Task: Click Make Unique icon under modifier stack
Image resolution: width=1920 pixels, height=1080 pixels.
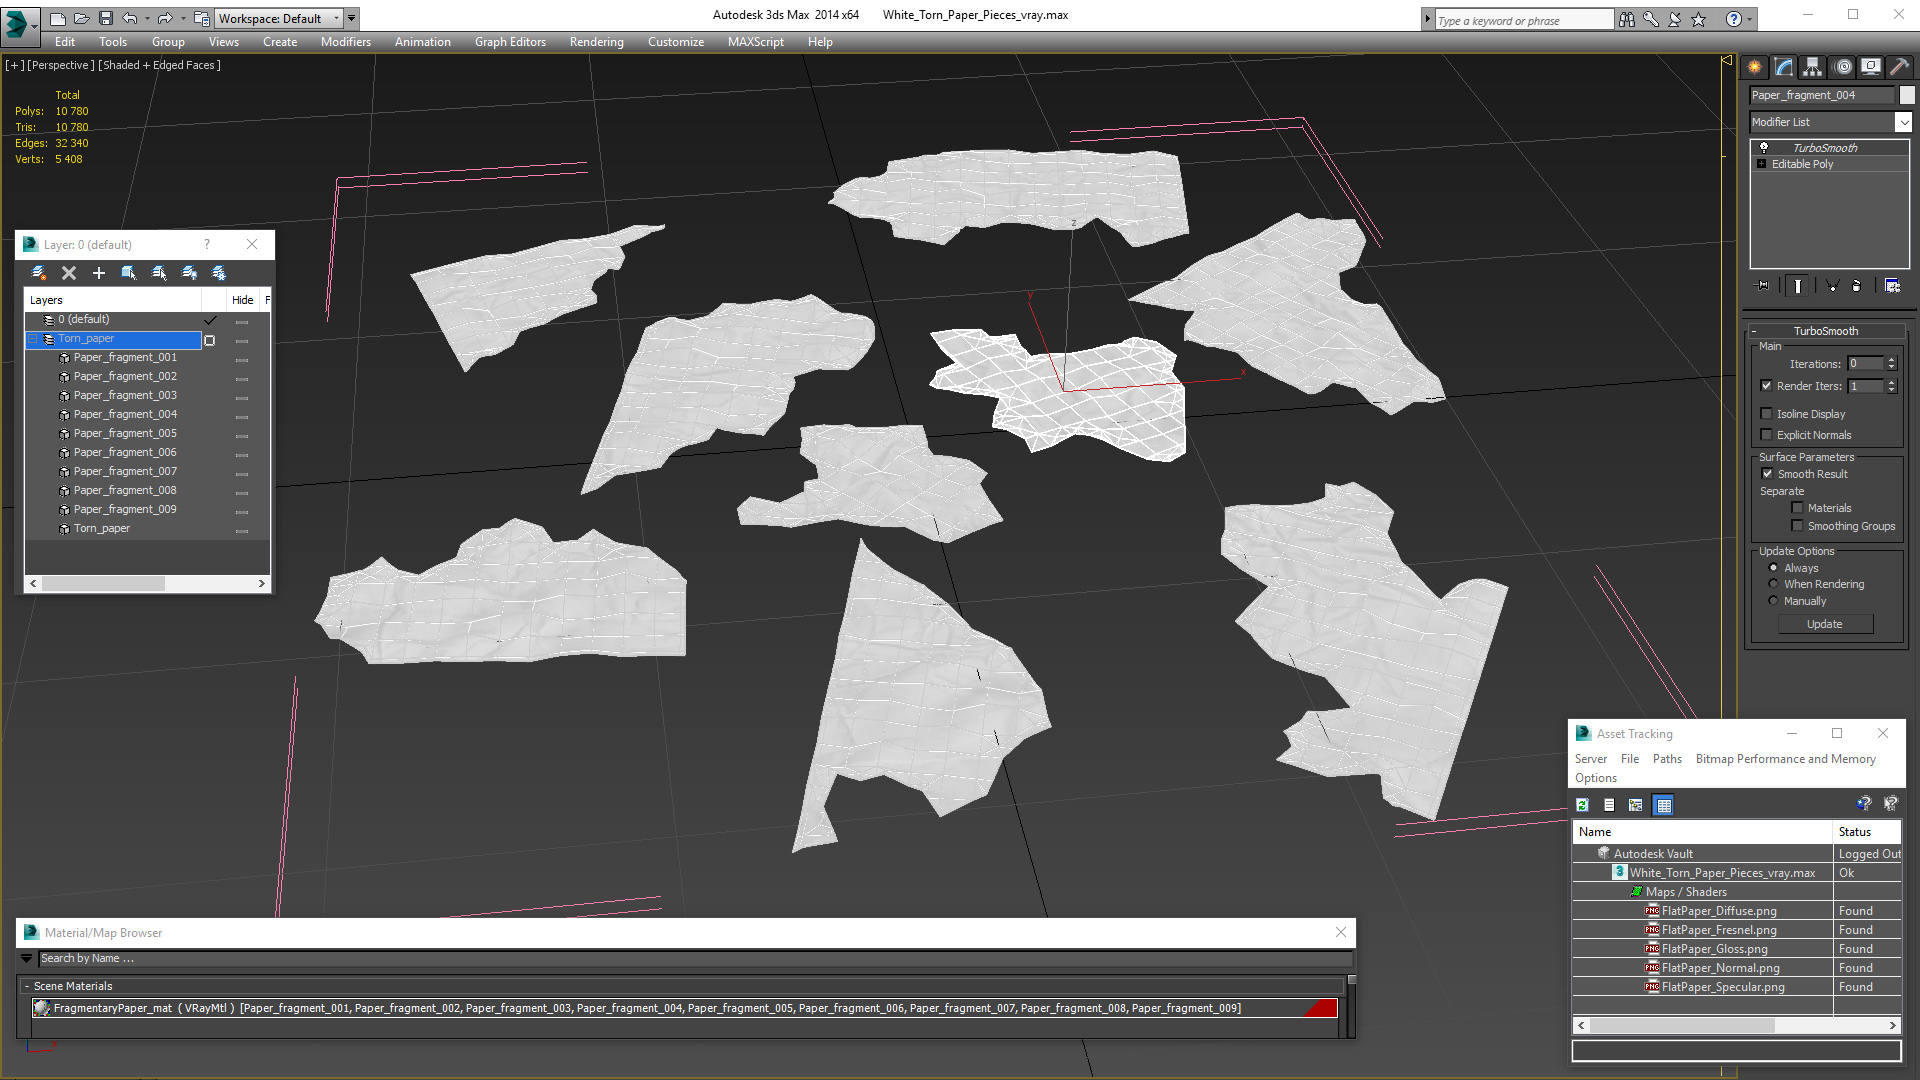Action: pyautogui.click(x=1833, y=286)
